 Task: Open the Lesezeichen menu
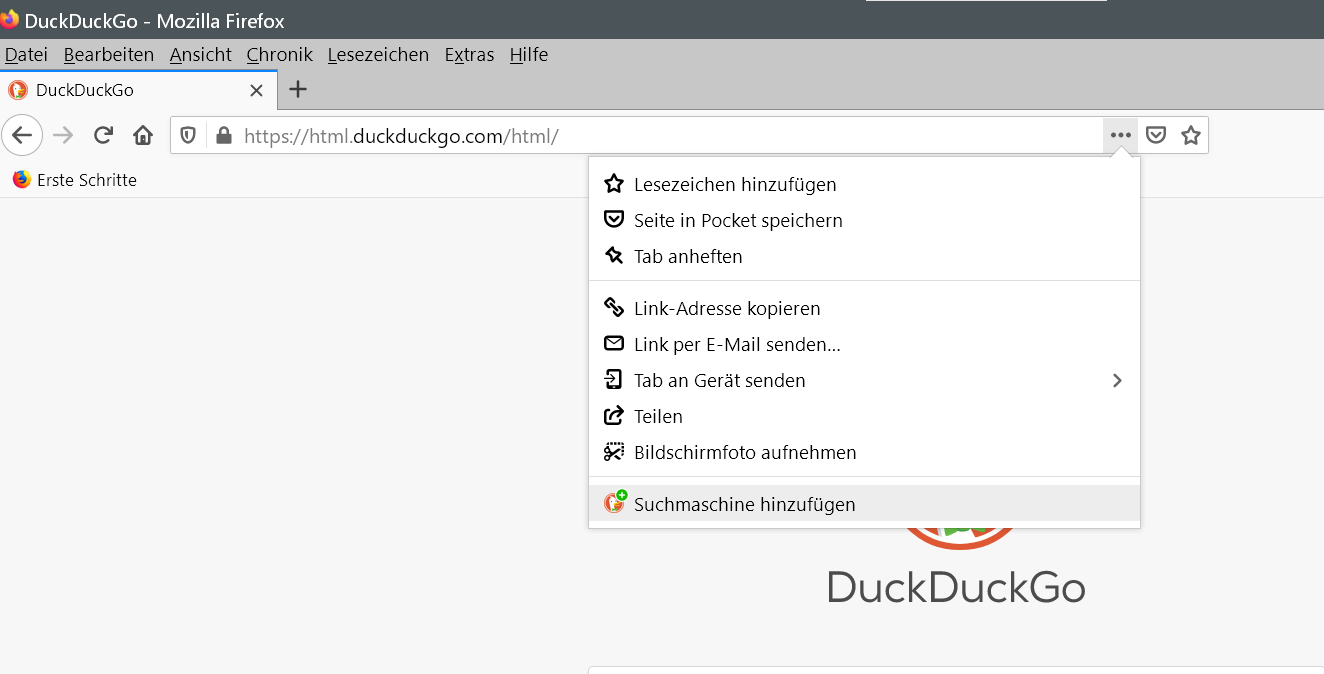tap(378, 55)
